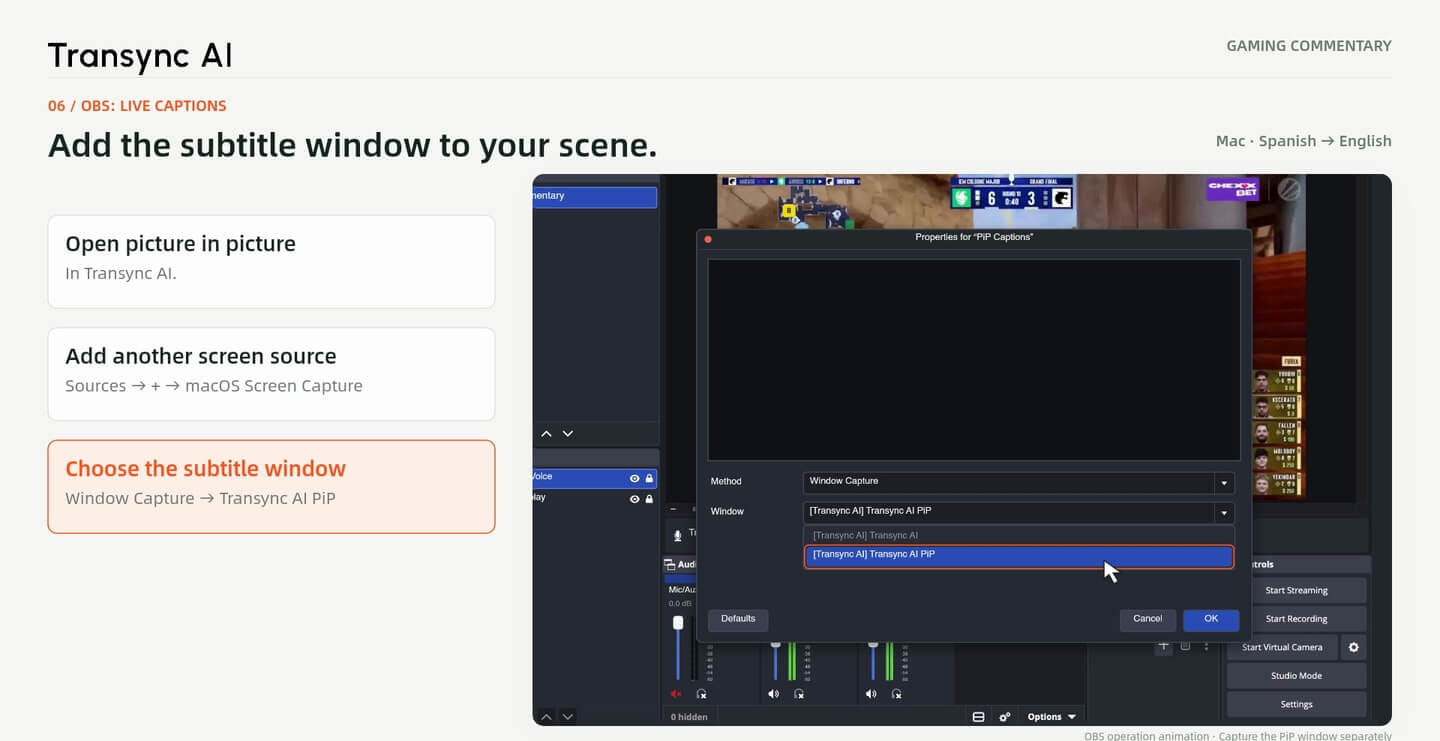Click the trash icon below the dialog

click(x=1185, y=646)
